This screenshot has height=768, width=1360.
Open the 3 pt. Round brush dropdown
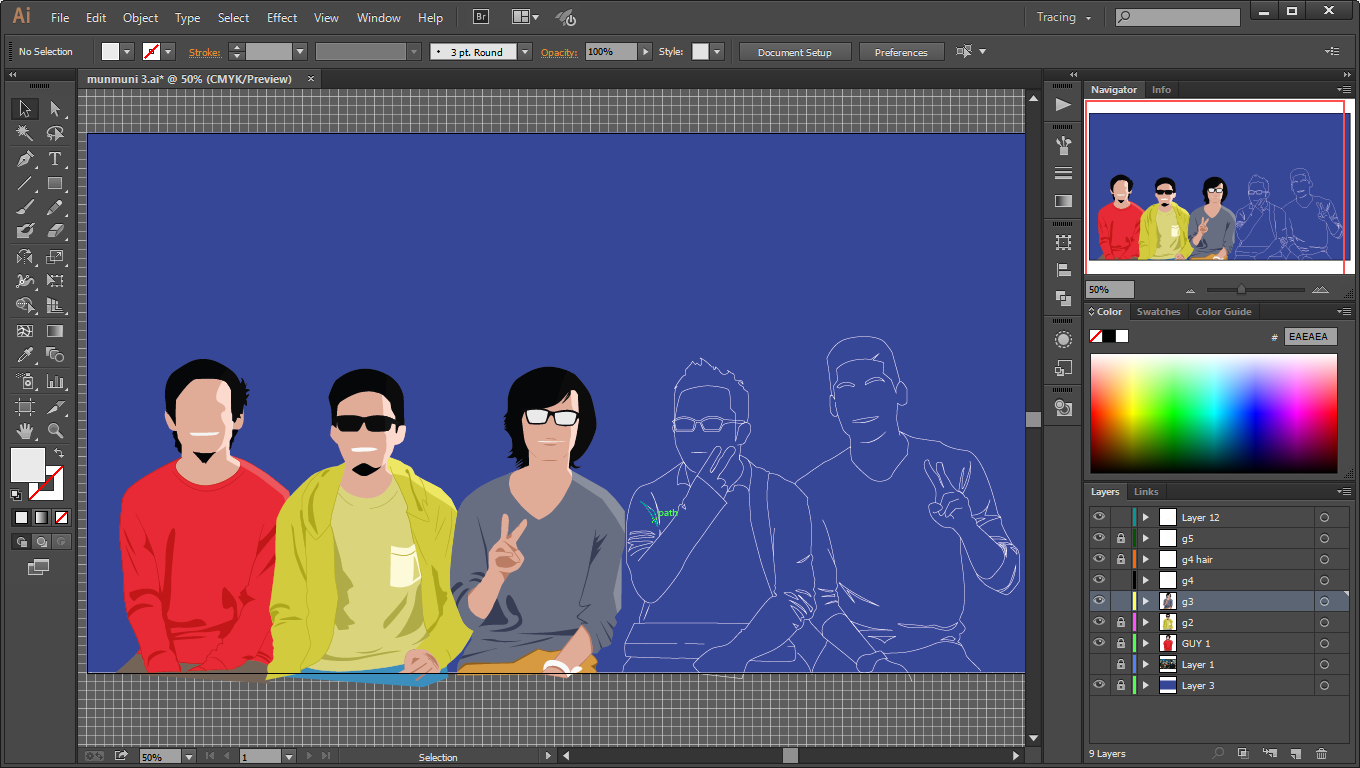pos(525,52)
